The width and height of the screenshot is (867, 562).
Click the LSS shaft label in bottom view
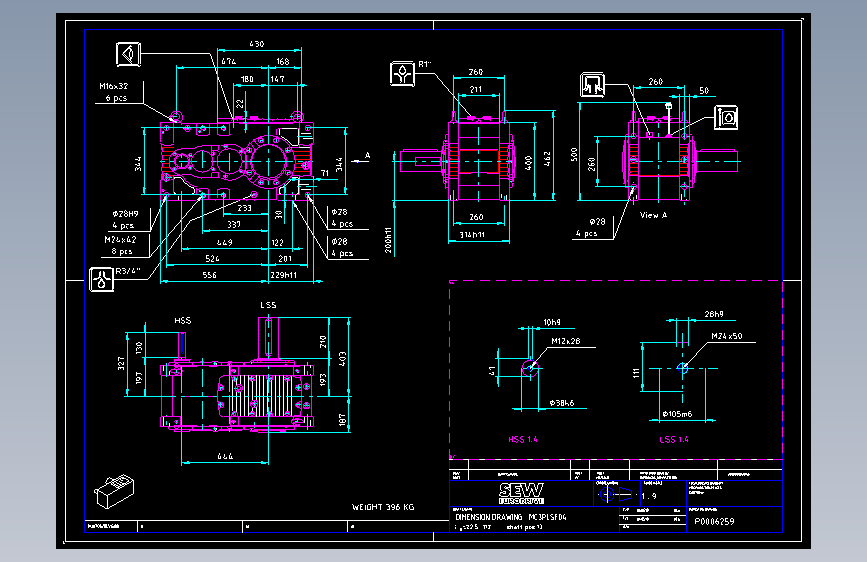(268, 305)
